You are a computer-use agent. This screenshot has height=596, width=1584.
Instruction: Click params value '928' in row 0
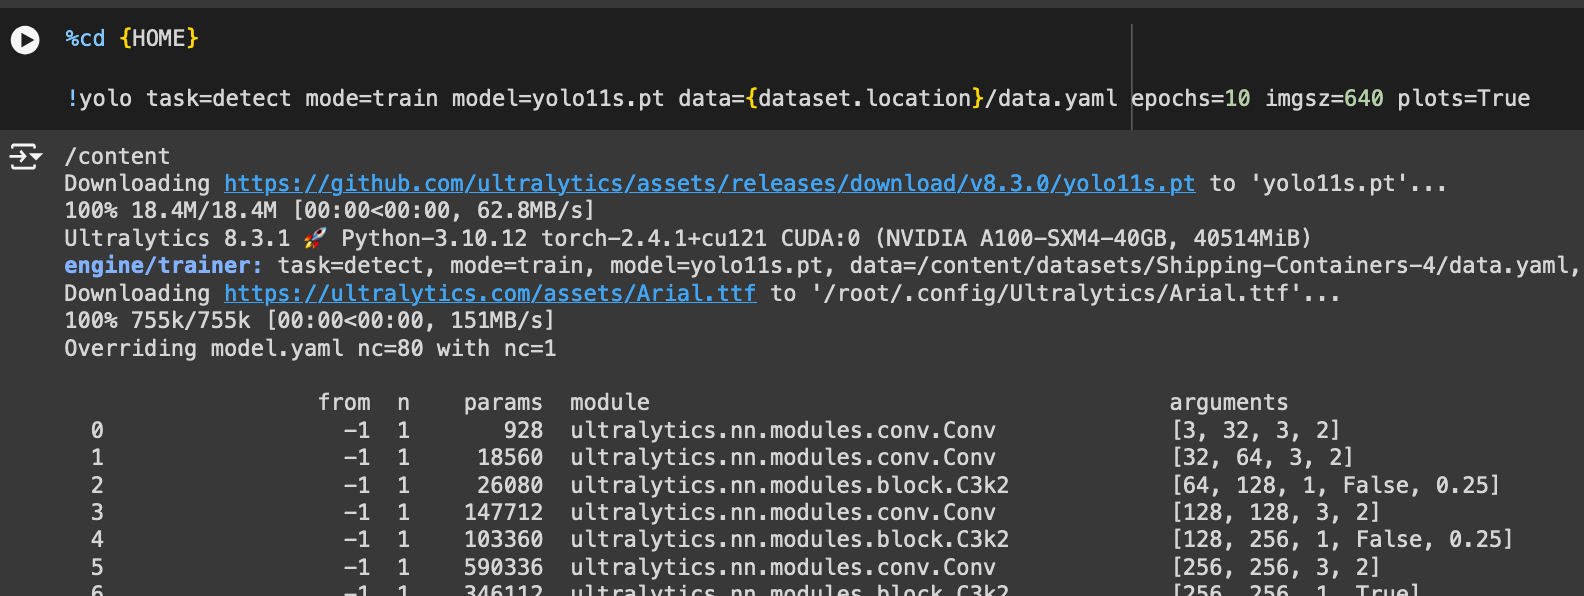pyautogui.click(x=523, y=430)
